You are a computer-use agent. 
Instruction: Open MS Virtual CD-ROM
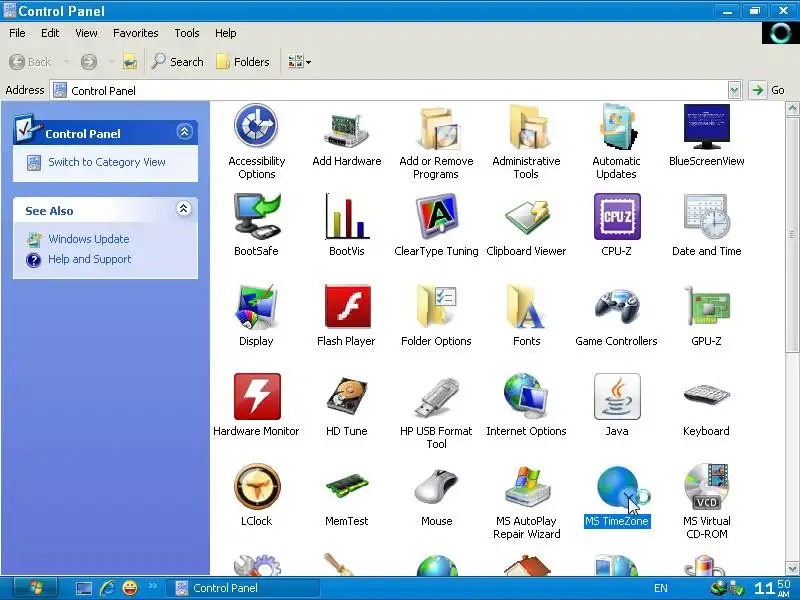707,502
